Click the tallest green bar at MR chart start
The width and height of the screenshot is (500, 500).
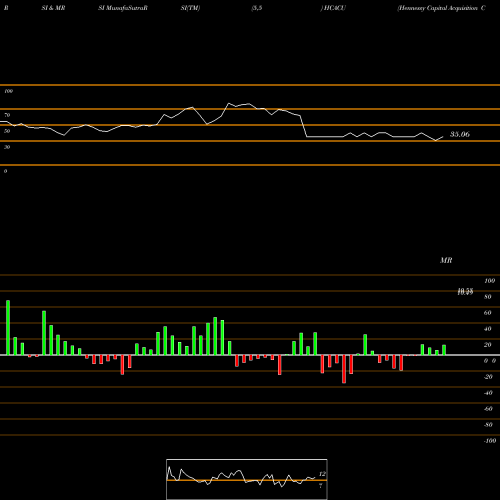[8, 328]
